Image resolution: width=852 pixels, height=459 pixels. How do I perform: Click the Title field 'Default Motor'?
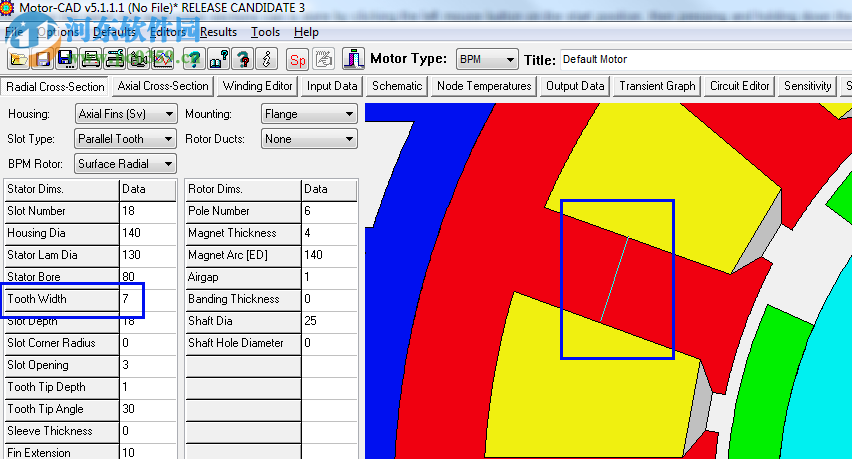[705, 59]
